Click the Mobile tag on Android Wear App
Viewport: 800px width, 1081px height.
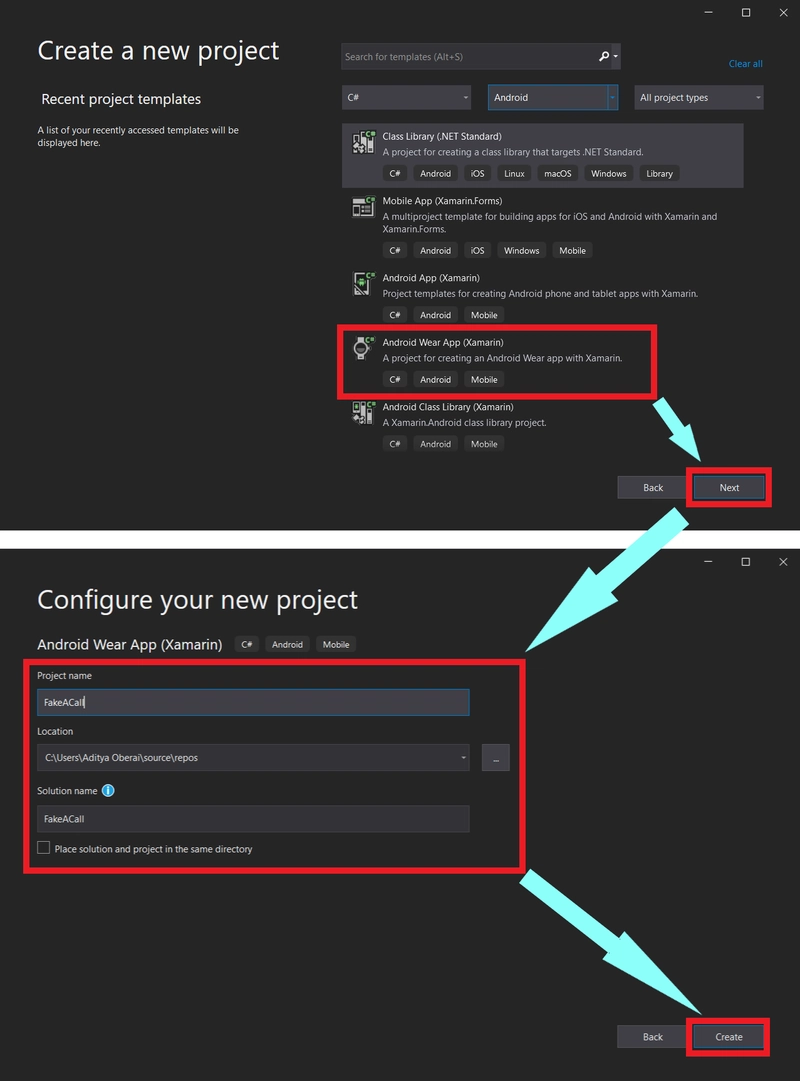click(484, 380)
